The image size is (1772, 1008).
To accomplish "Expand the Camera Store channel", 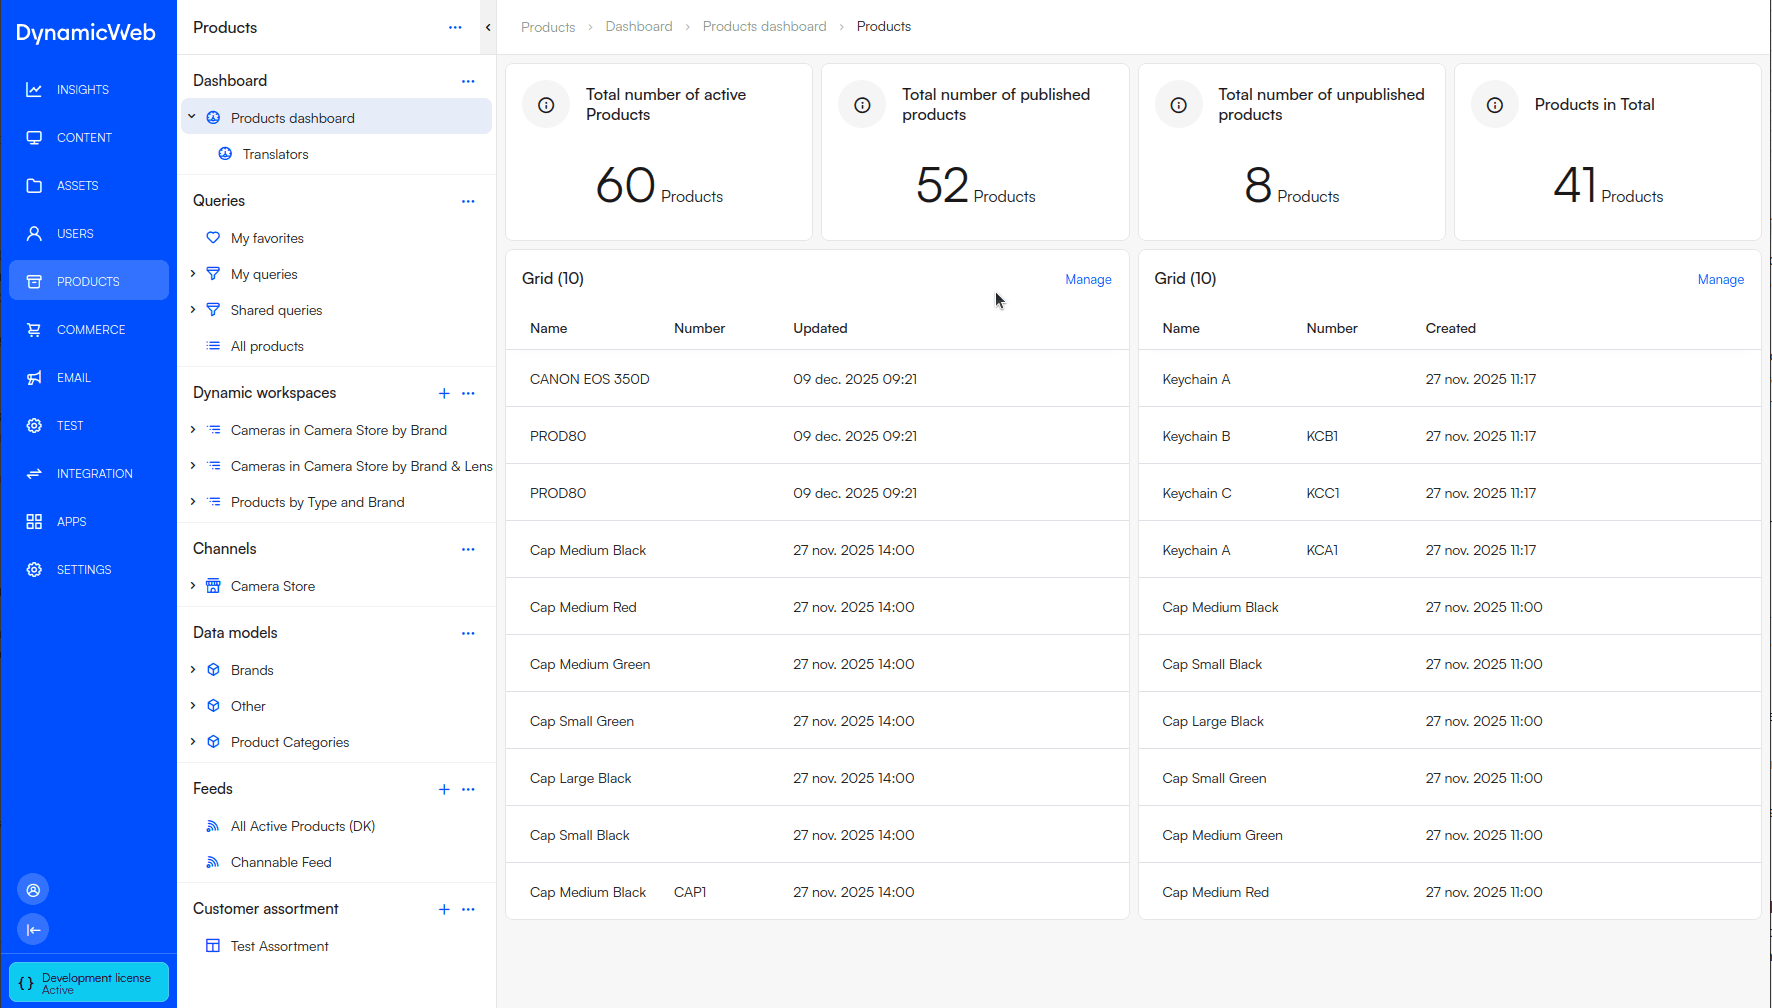I will (x=193, y=586).
